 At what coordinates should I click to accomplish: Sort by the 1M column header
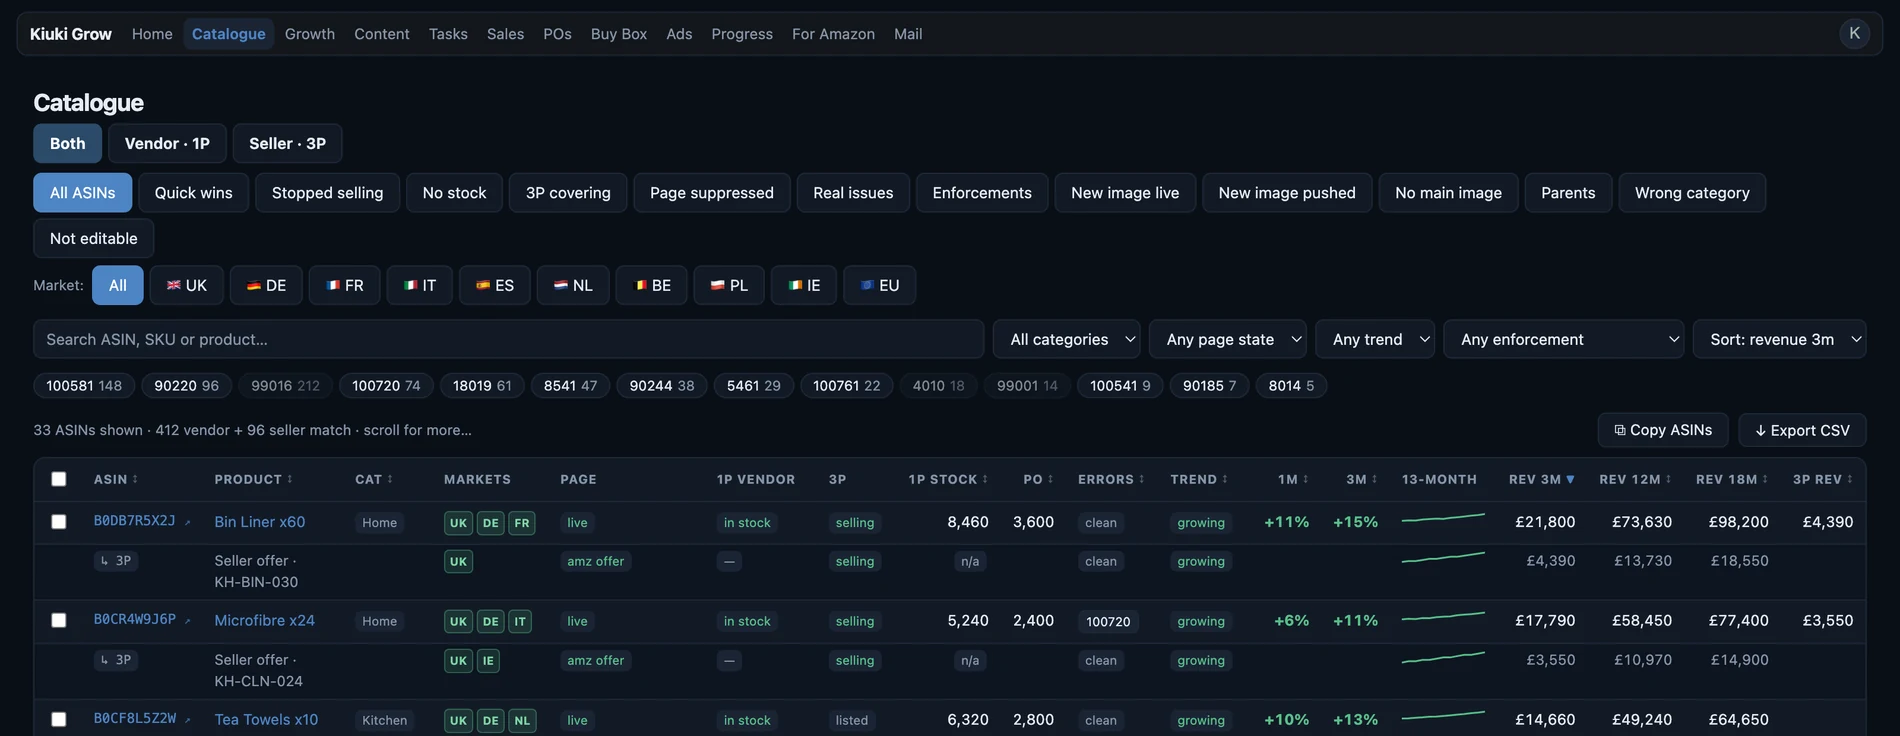[1293, 479]
